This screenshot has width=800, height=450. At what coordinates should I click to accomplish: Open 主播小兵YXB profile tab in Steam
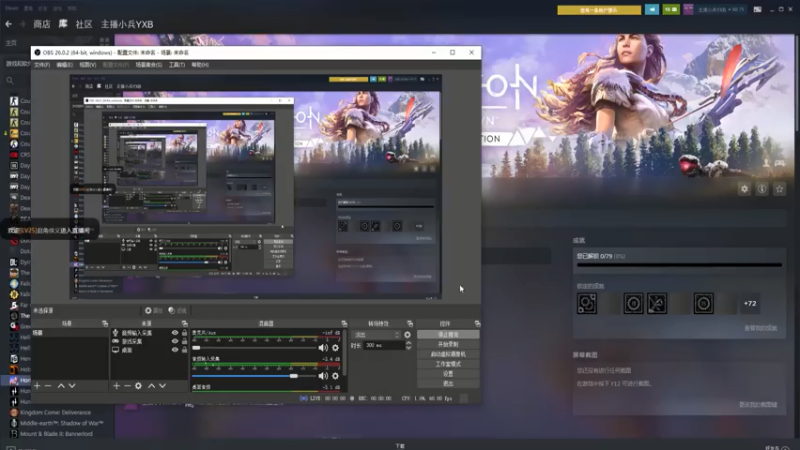127,24
